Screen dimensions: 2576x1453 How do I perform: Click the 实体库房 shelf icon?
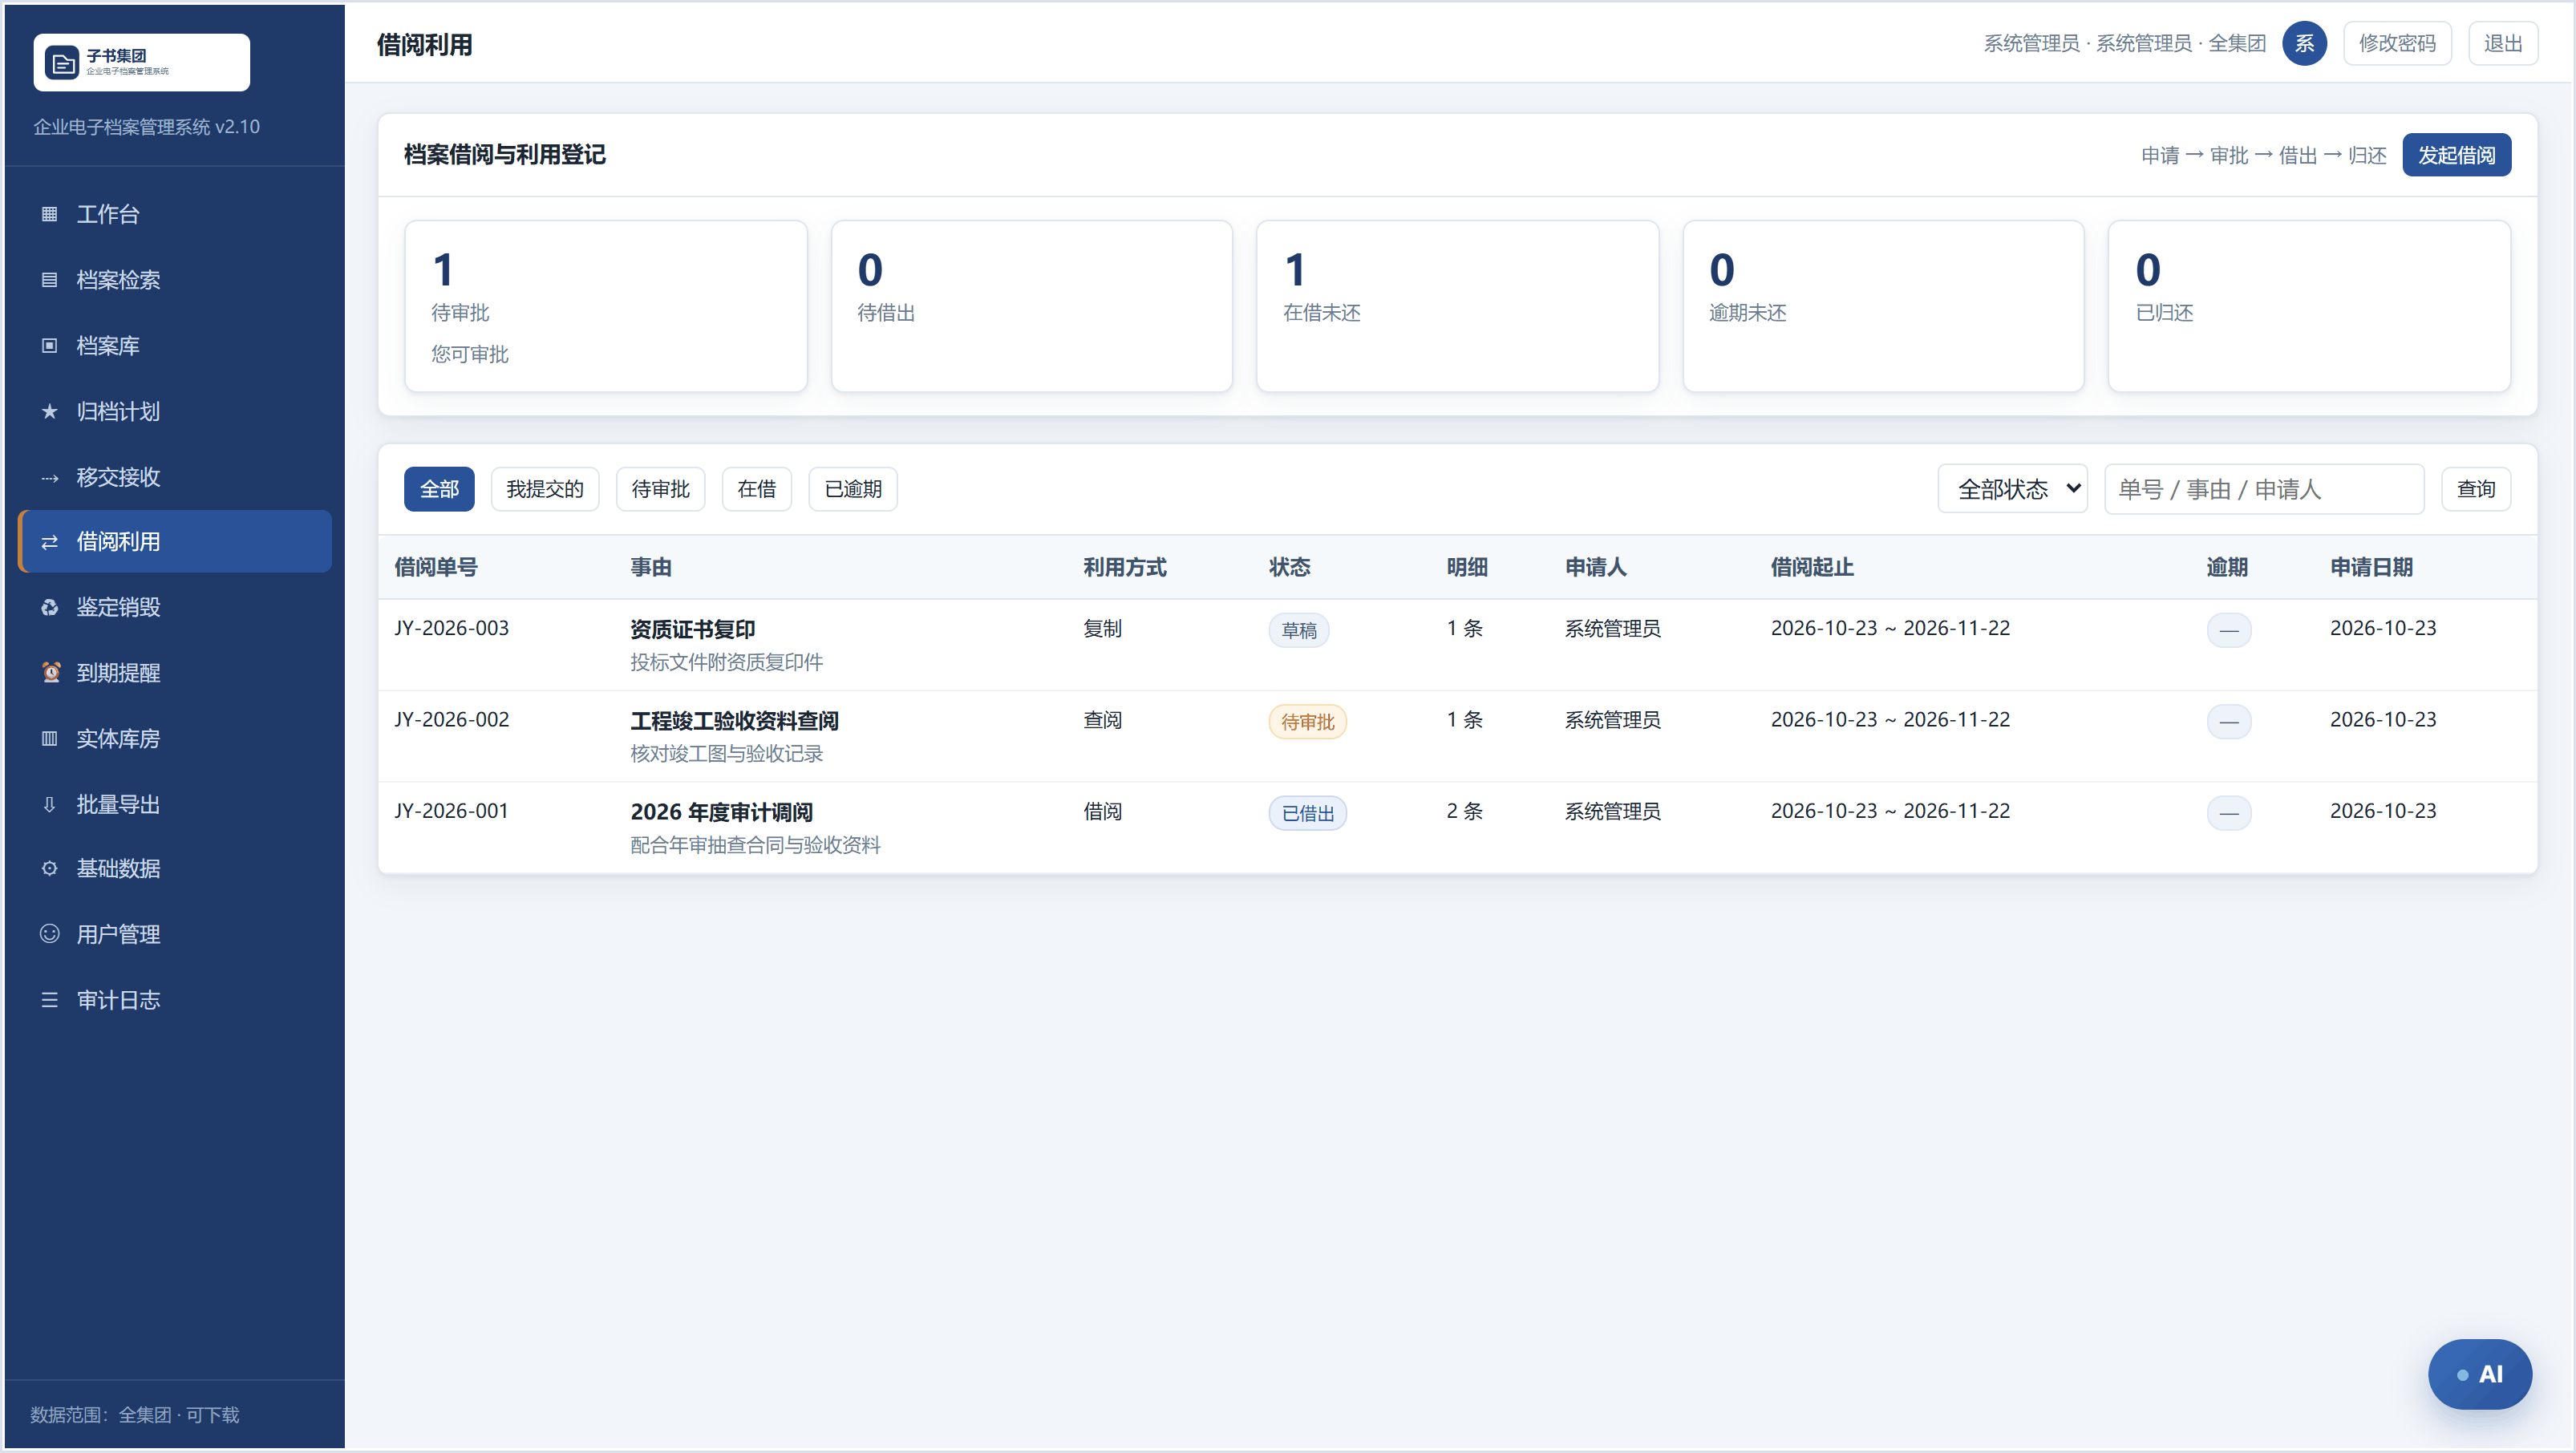point(49,739)
